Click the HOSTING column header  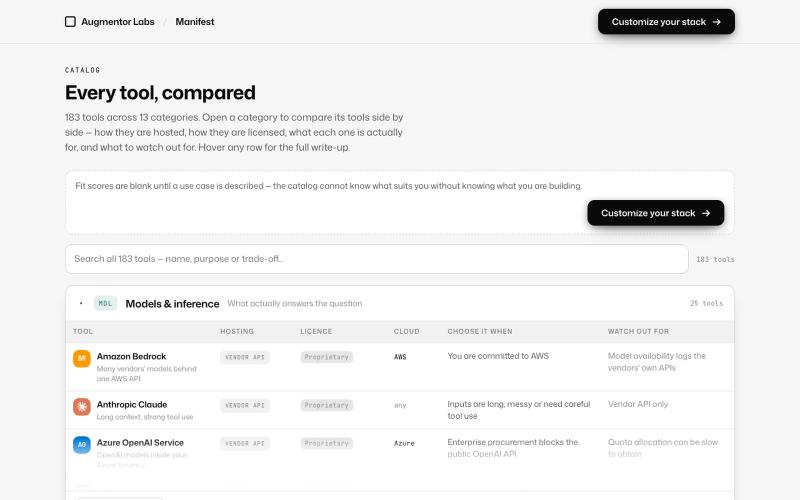(x=237, y=331)
